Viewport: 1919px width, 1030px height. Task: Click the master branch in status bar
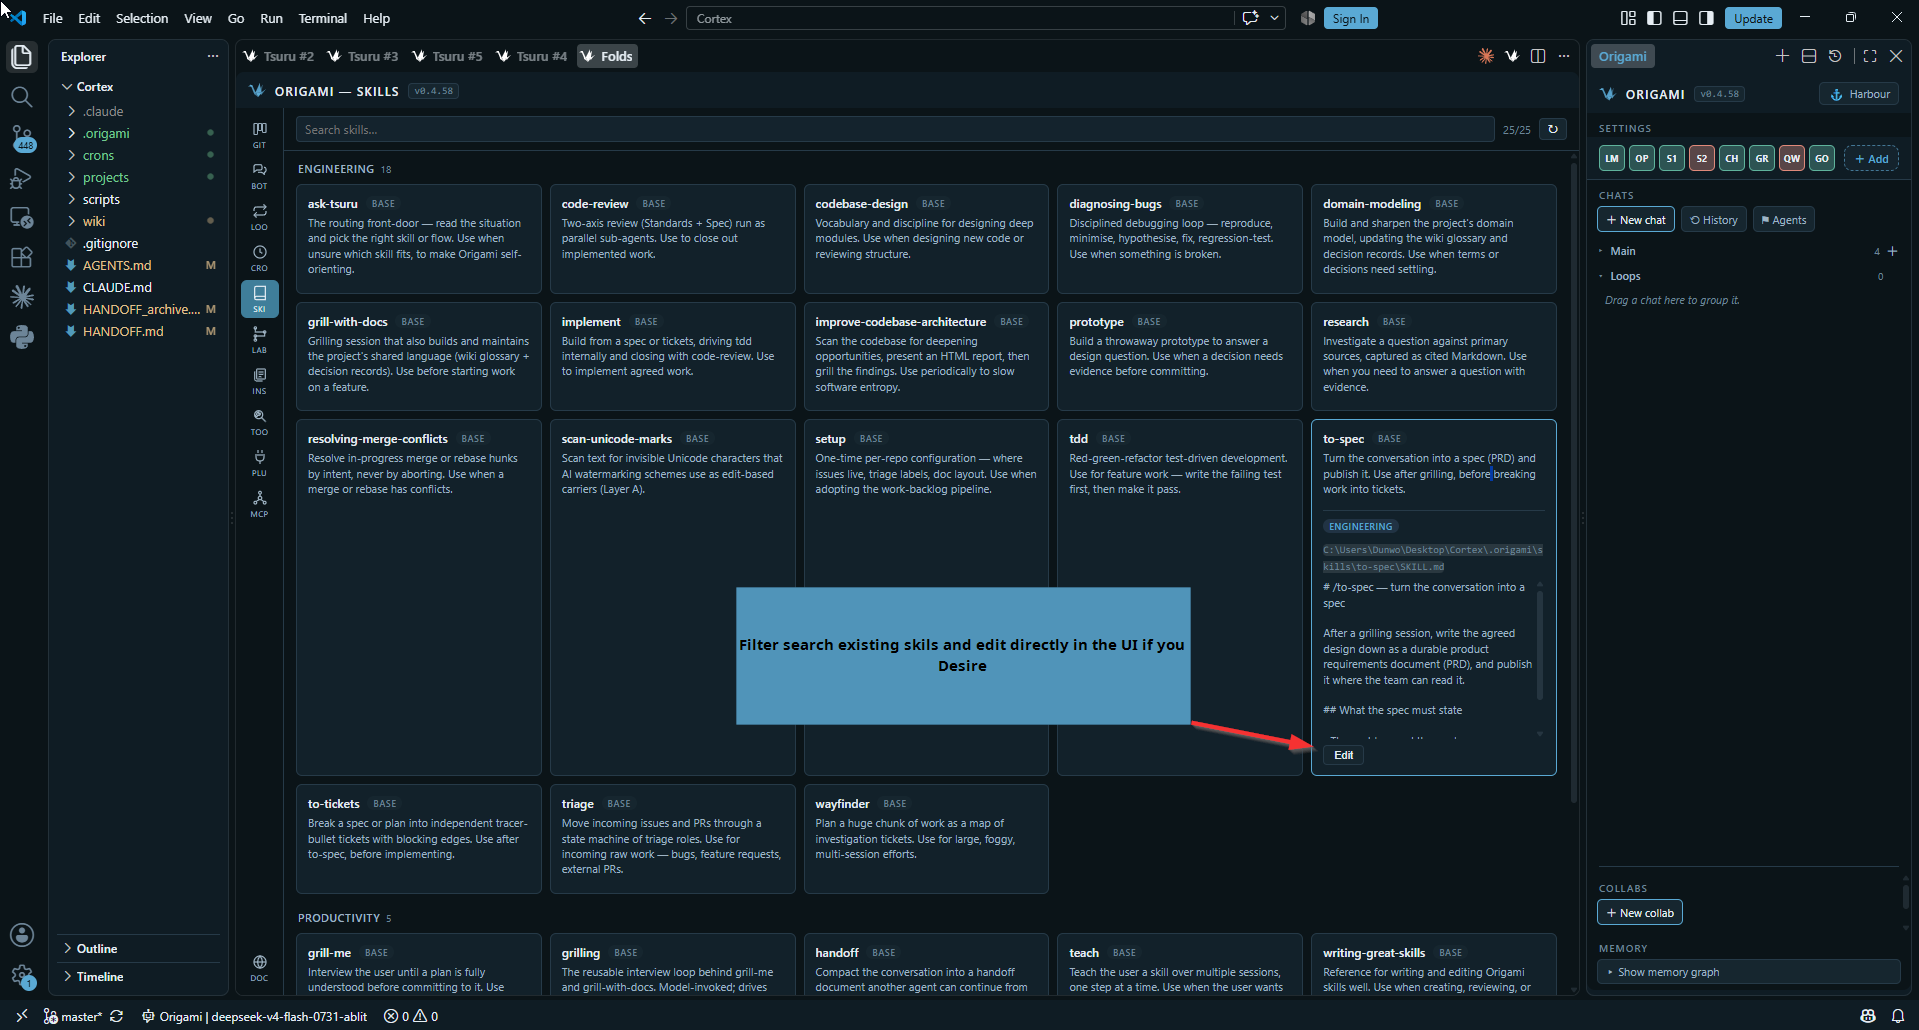[72, 1016]
